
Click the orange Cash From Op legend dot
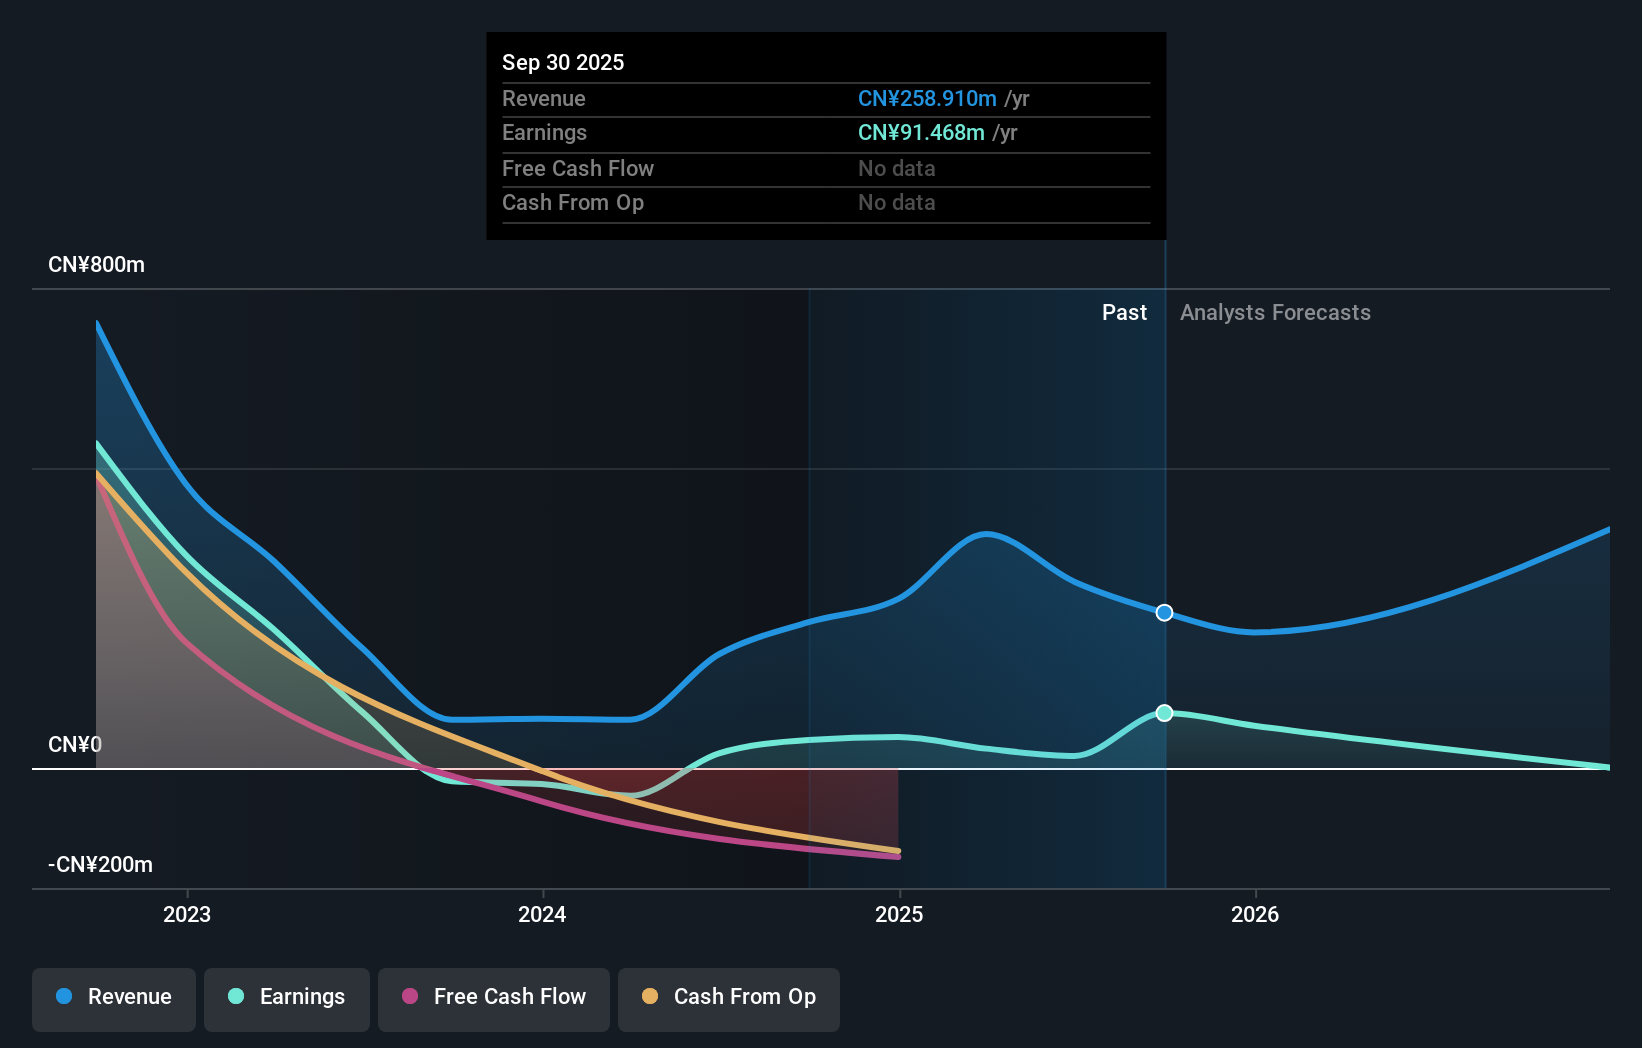pos(650,997)
